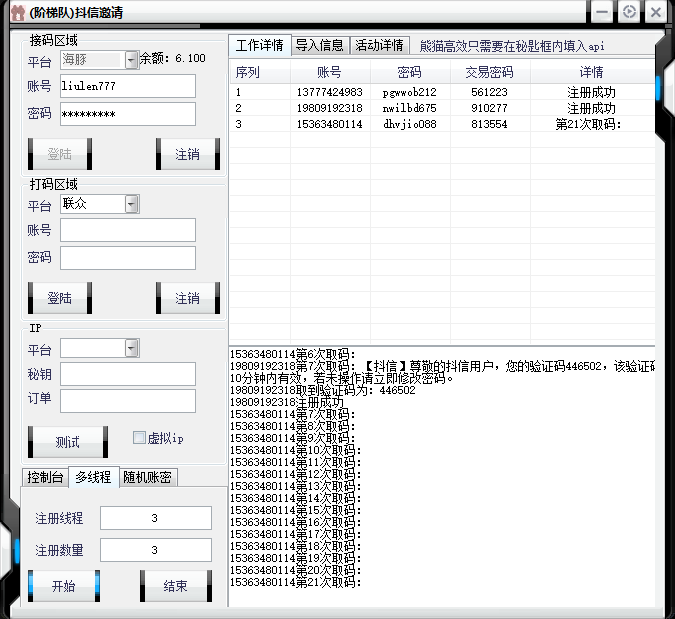Viewport: 675px width, 619px height.
Task: Focus the 接码区域 密码 field
Action: tap(128, 114)
